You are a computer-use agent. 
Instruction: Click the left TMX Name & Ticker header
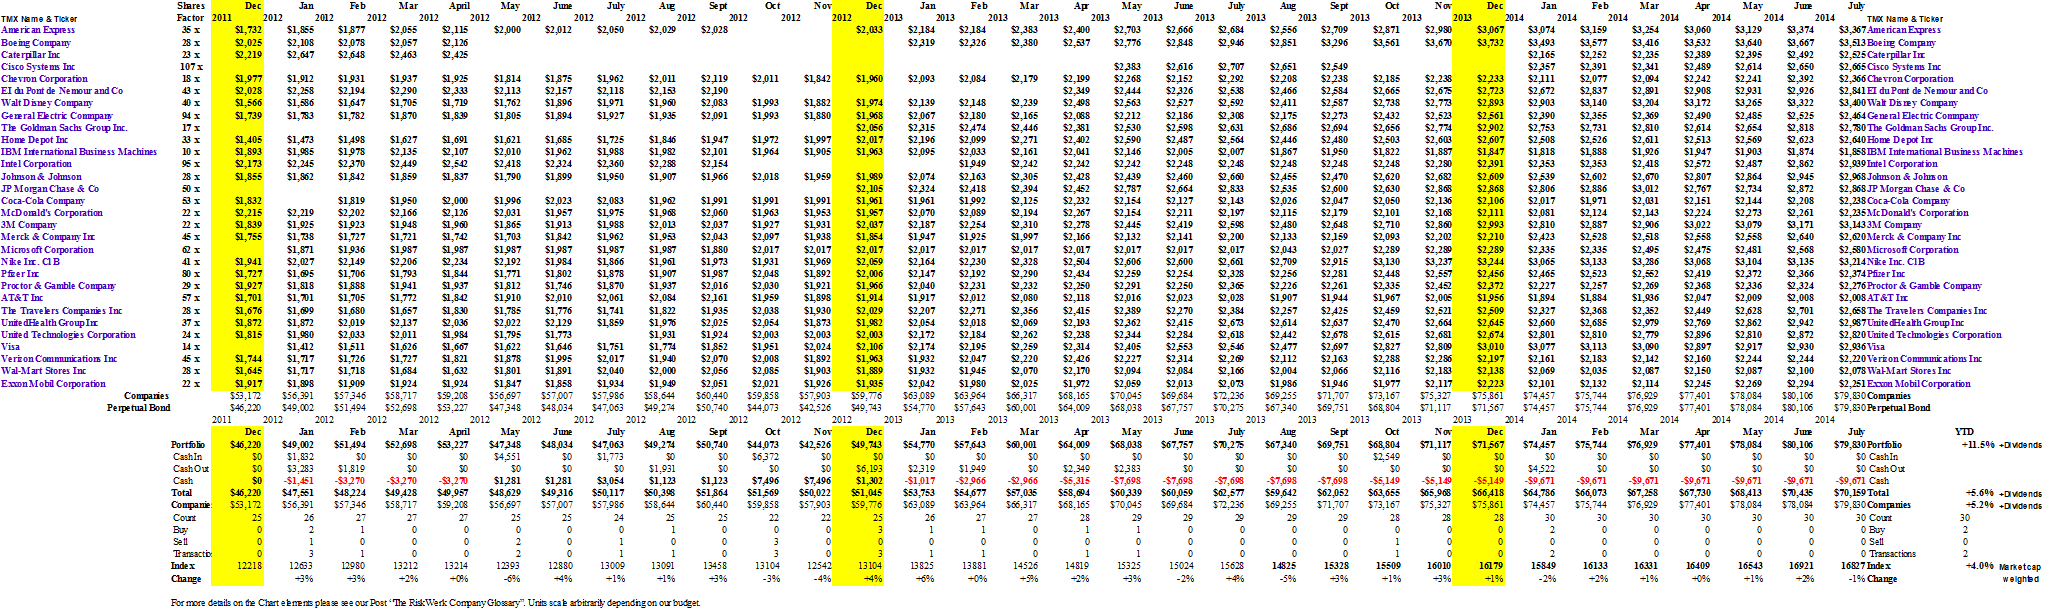[37, 19]
